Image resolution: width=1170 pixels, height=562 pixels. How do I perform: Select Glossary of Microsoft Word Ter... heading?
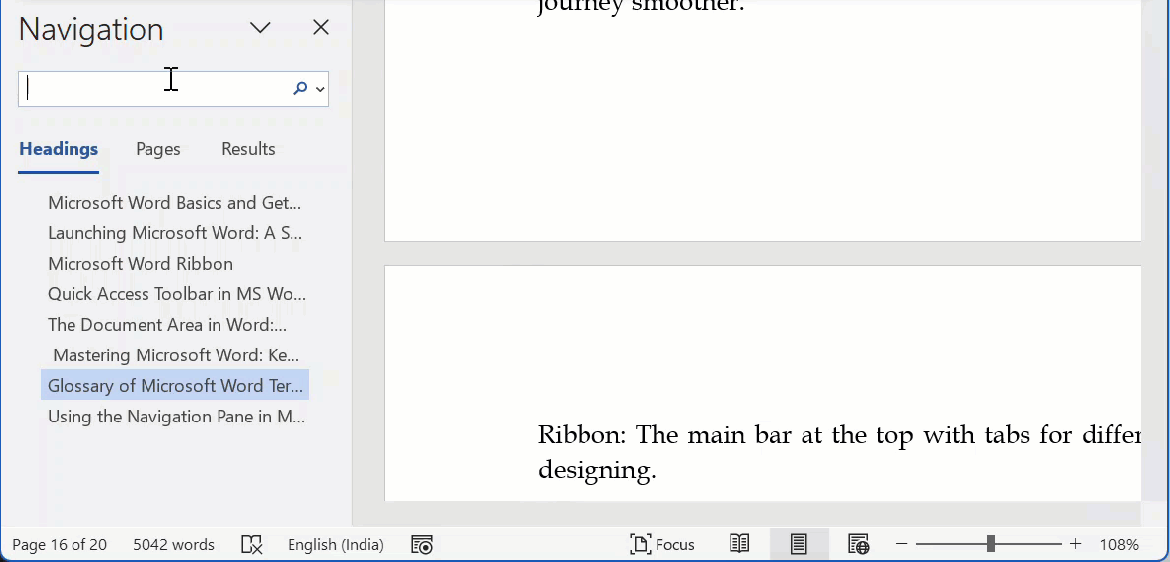[x=175, y=385]
